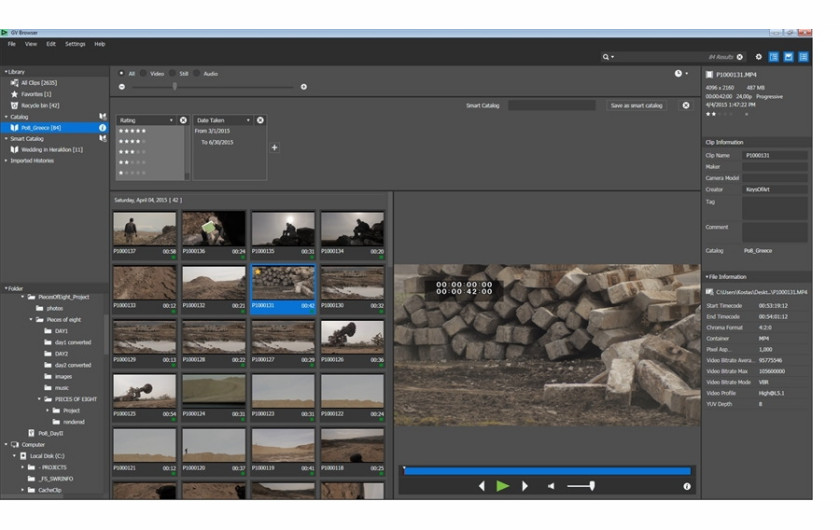Mute audio with the speaker icon
The height and width of the screenshot is (530, 840).
(551, 486)
